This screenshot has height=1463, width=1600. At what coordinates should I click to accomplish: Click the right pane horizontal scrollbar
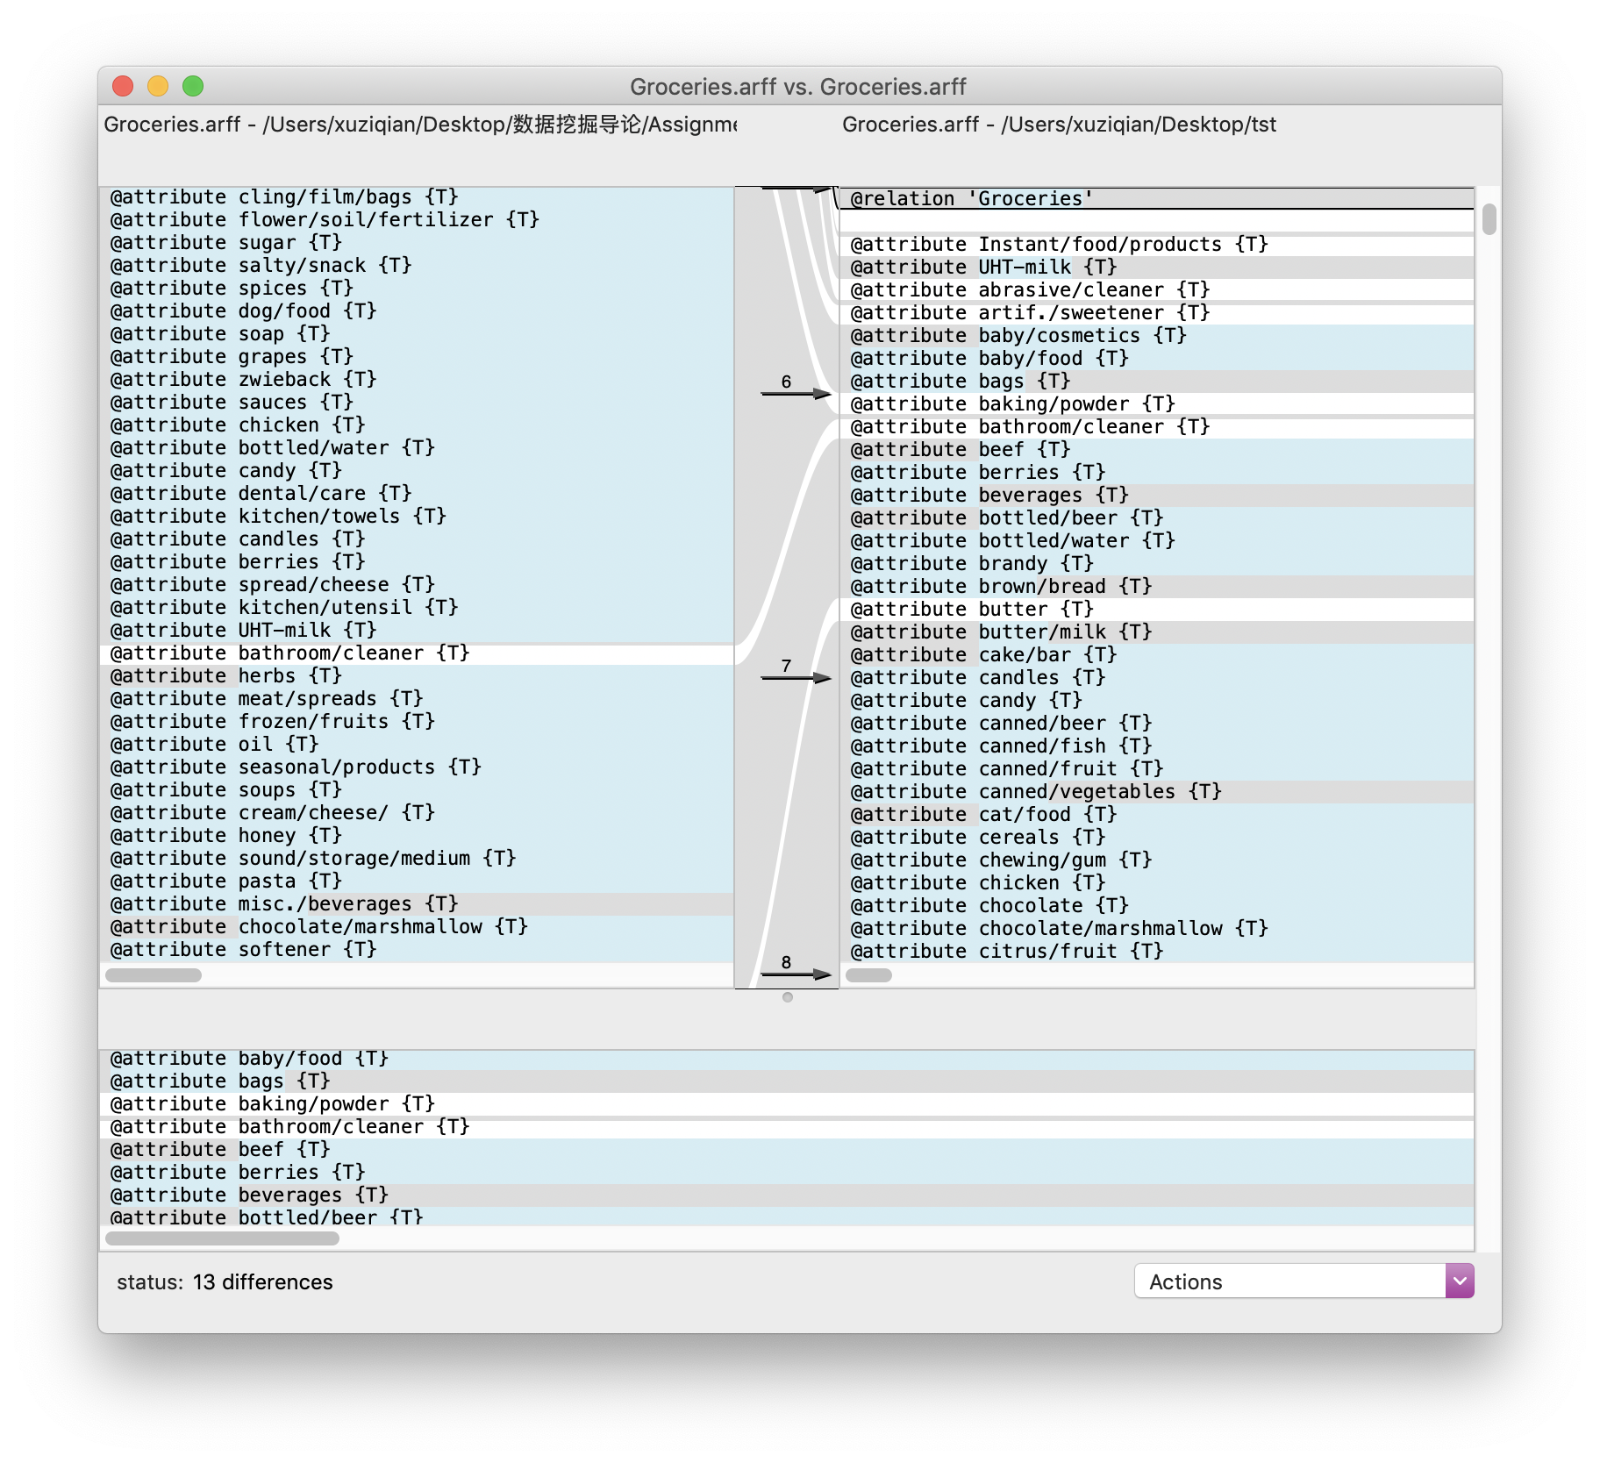pyautogui.click(x=869, y=975)
